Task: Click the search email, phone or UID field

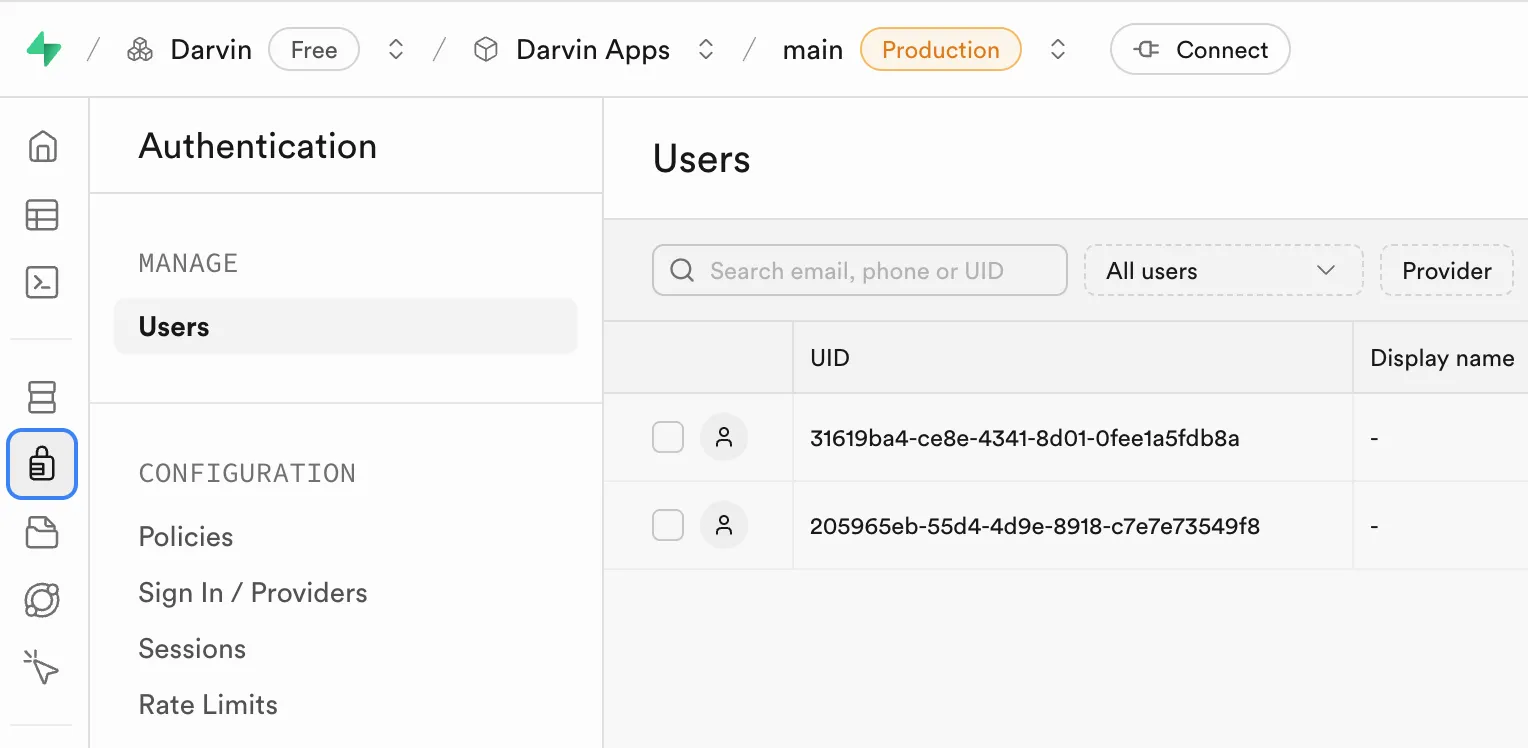Action: tap(858, 270)
